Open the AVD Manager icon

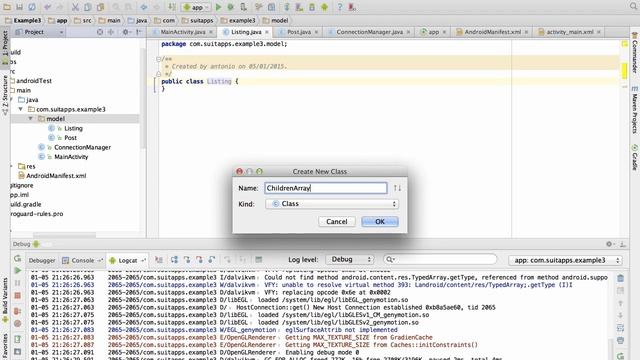(299, 7)
